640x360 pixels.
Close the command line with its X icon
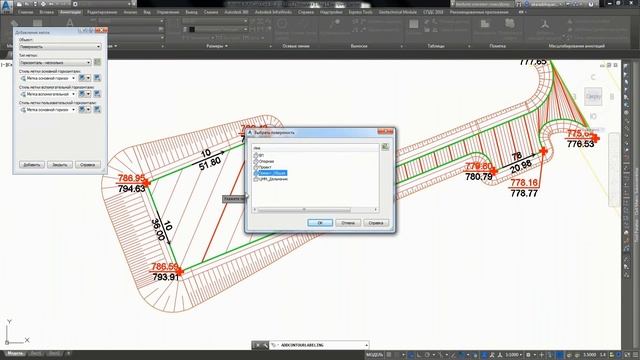pos(257,345)
